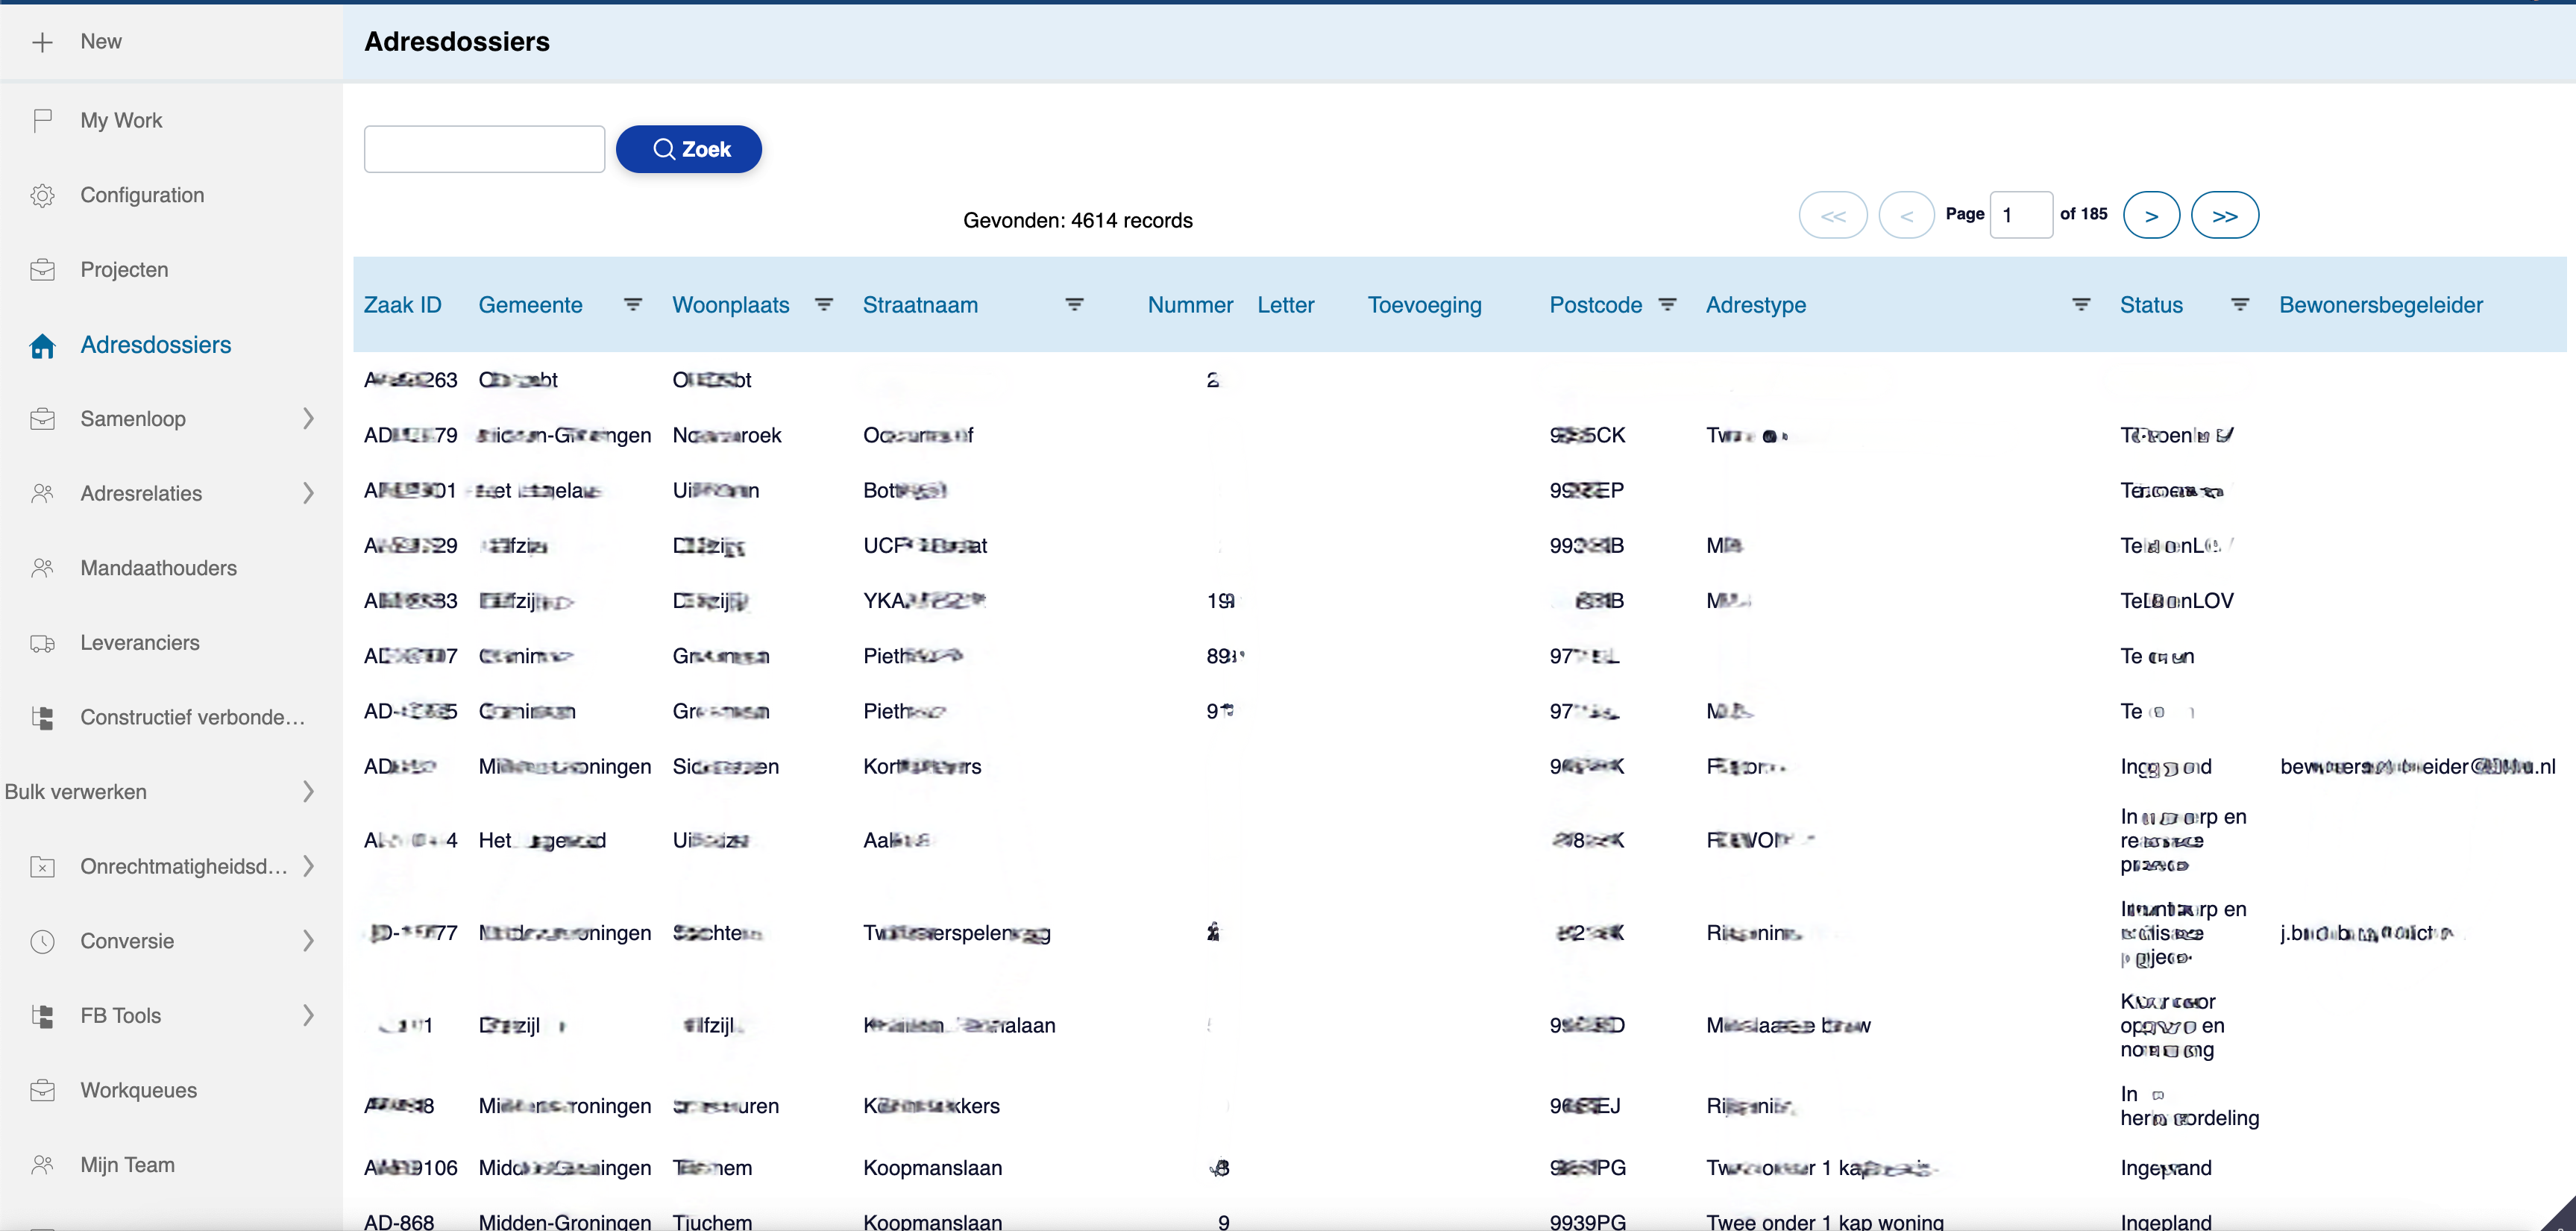This screenshot has width=2576, height=1231.
Task: Filter the Postcode column
Action: click(x=1667, y=304)
